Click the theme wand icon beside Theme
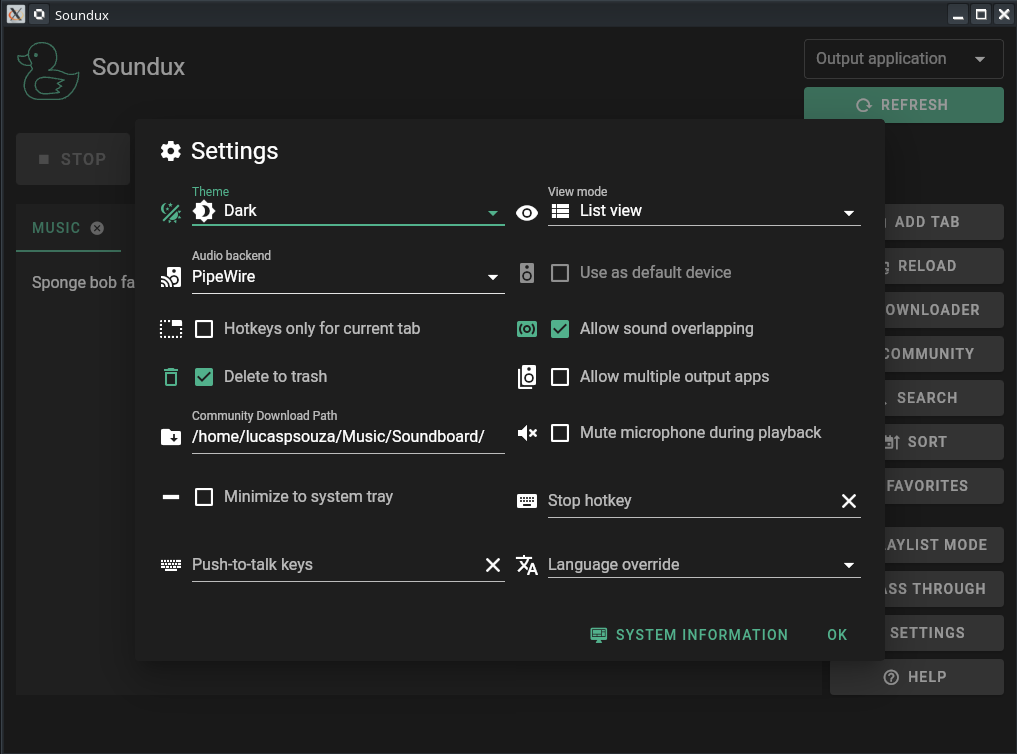The width and height of the screenshot is (1017, 754). click(171, 212)
